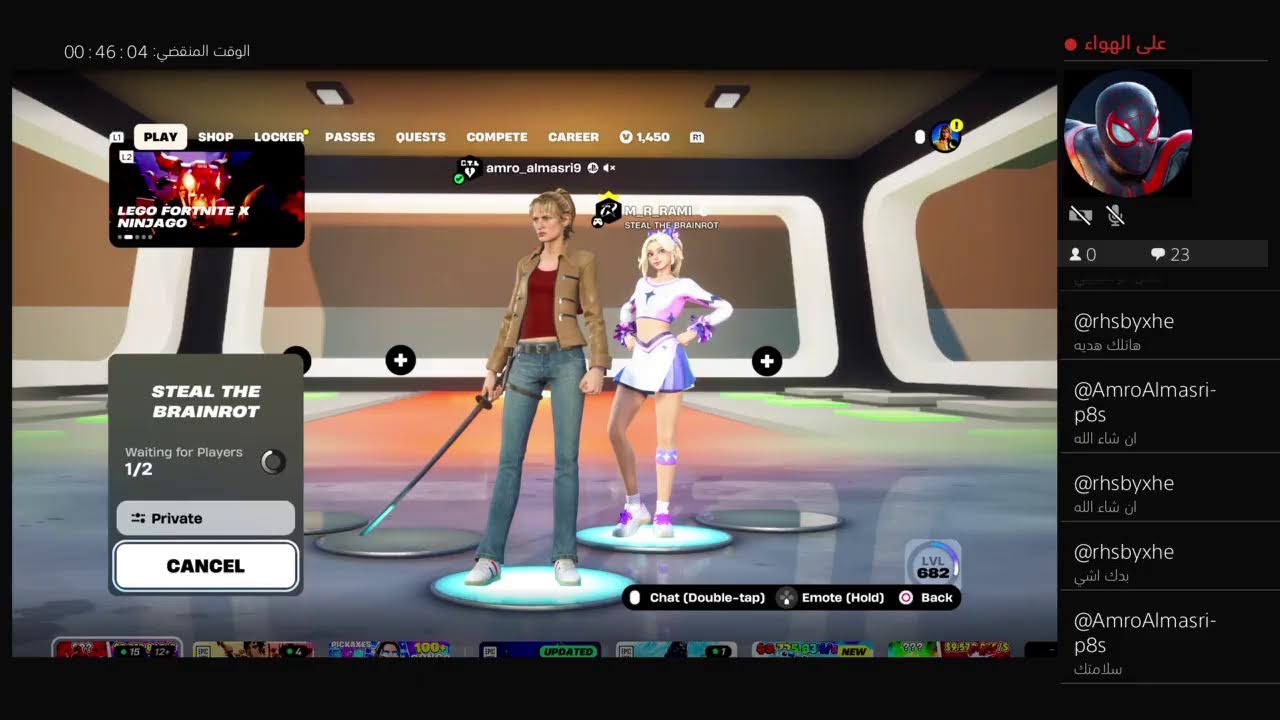Screen dimensions: 1280x720
Task: Toggle the muted microphone icon in broadcast panel
Action: coord(1116,215)
